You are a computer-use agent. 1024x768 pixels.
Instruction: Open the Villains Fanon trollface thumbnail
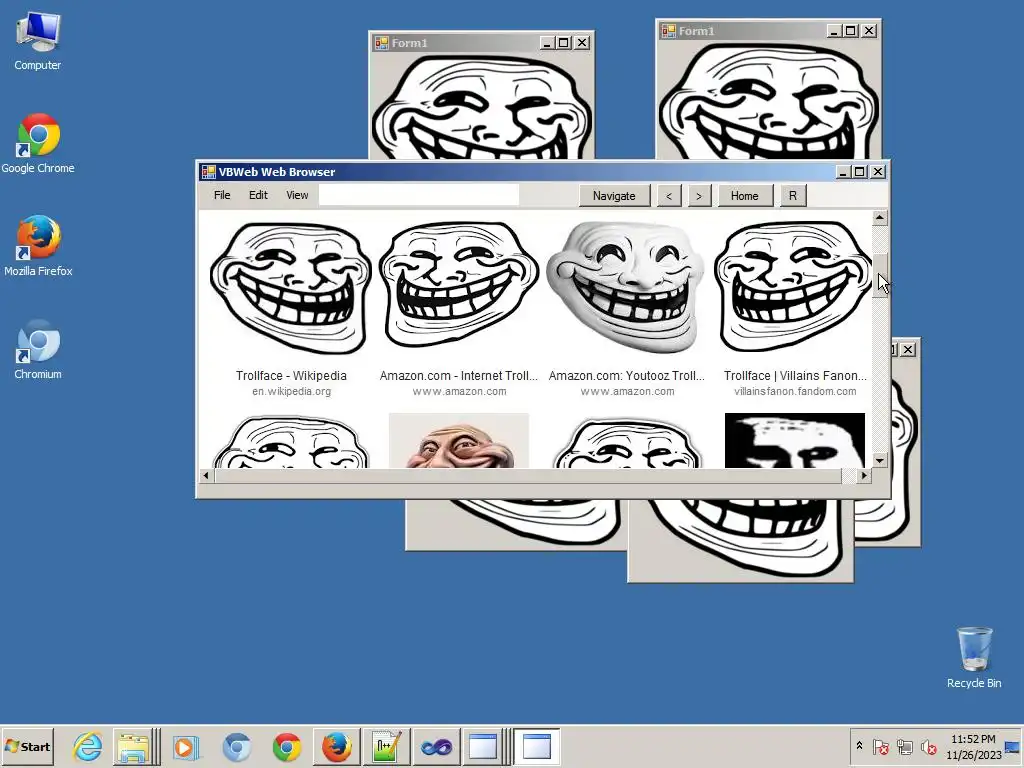coord(794,287)
